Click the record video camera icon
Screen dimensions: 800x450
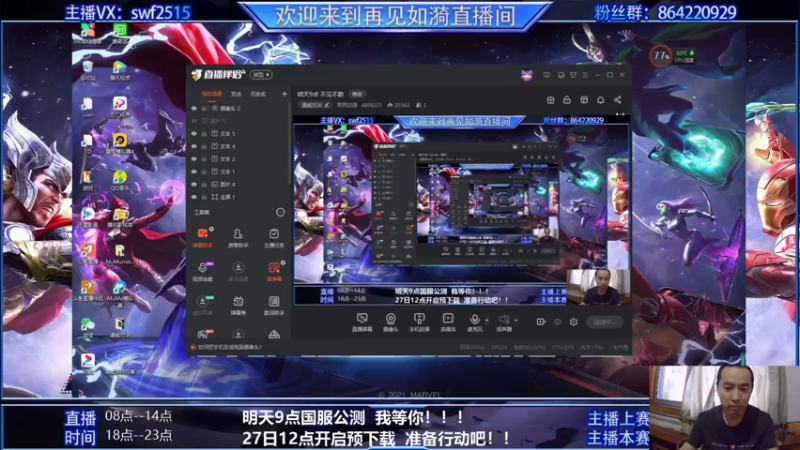click(x=541, y=322)
